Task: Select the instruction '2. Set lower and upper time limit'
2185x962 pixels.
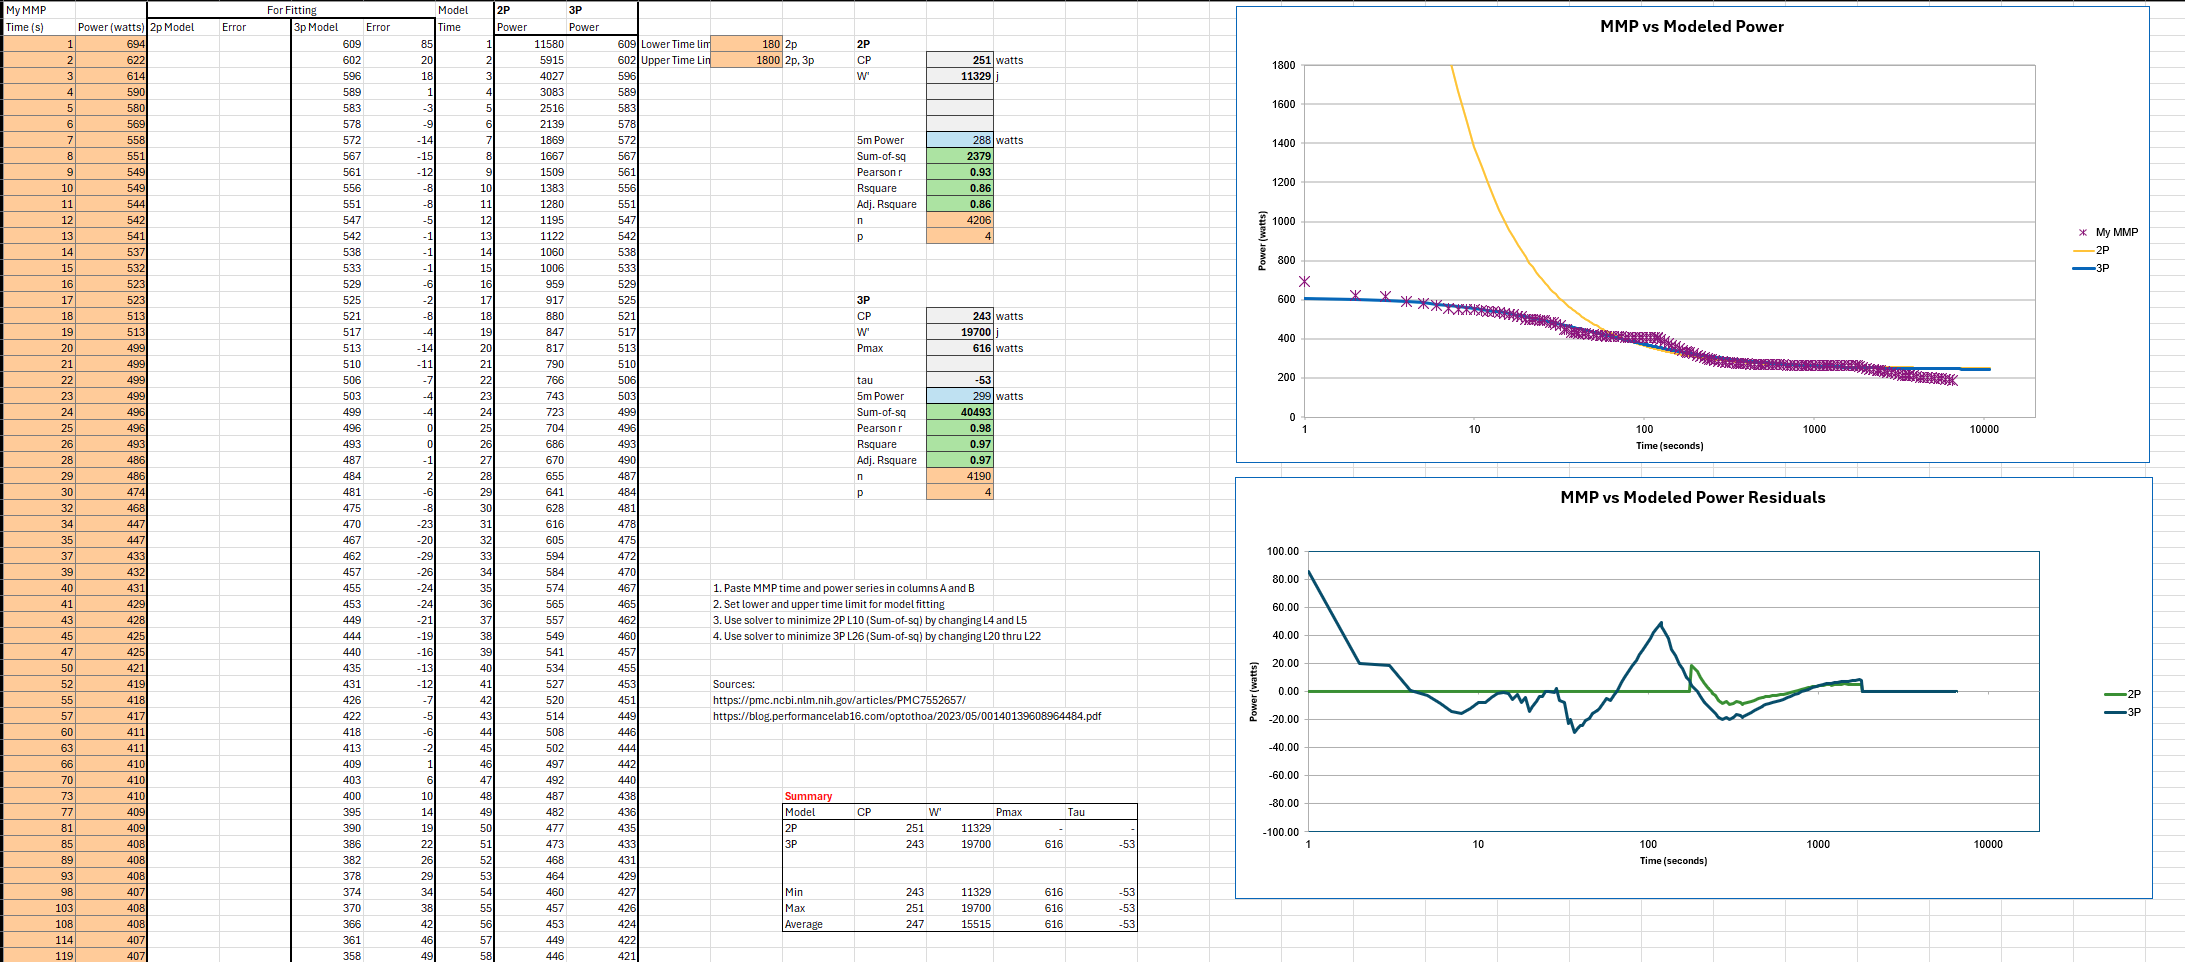Action: [828, 604]
